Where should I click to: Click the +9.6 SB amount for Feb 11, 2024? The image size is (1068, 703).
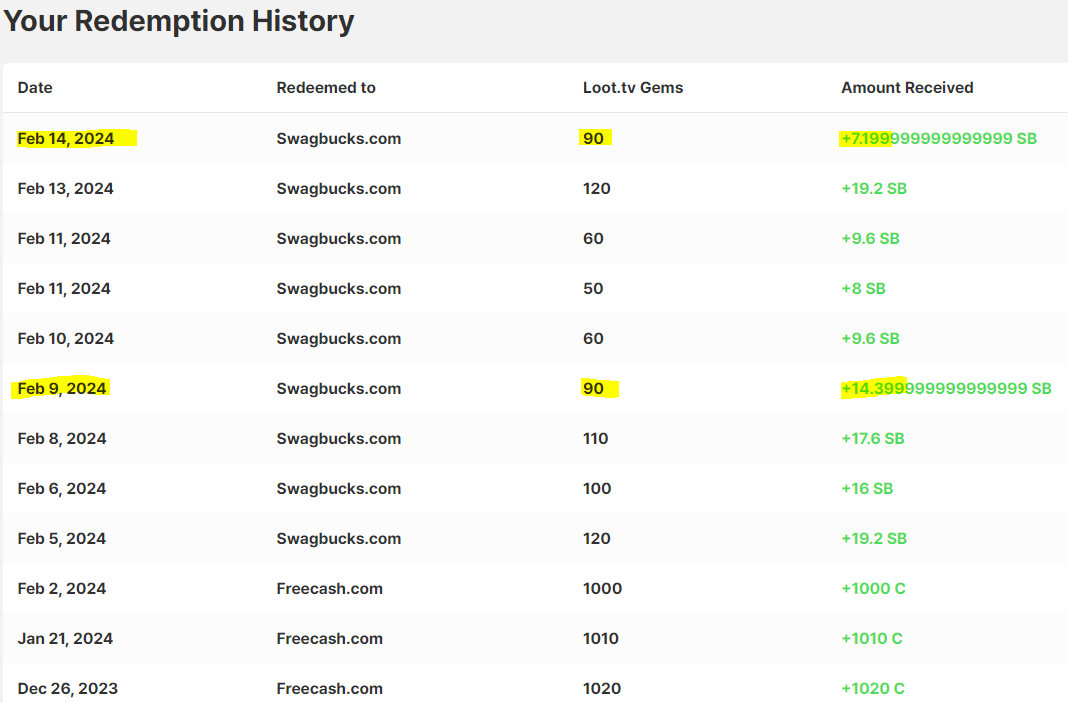pos(870,239)
